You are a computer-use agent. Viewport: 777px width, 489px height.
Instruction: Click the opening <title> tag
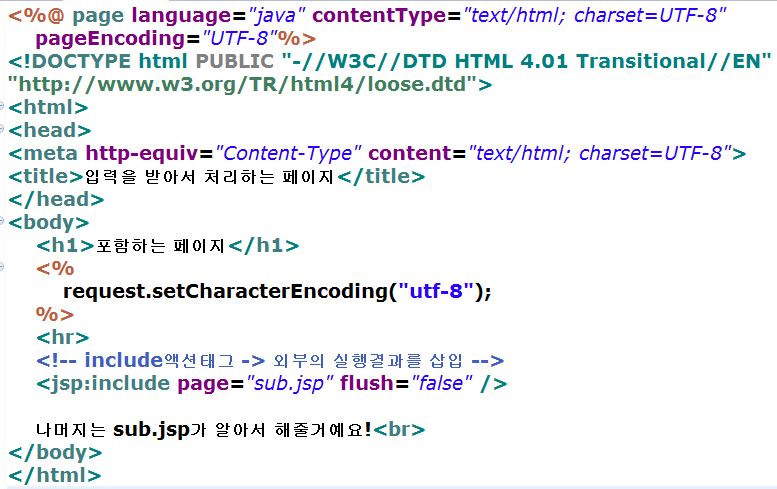[x=46, y=176]
